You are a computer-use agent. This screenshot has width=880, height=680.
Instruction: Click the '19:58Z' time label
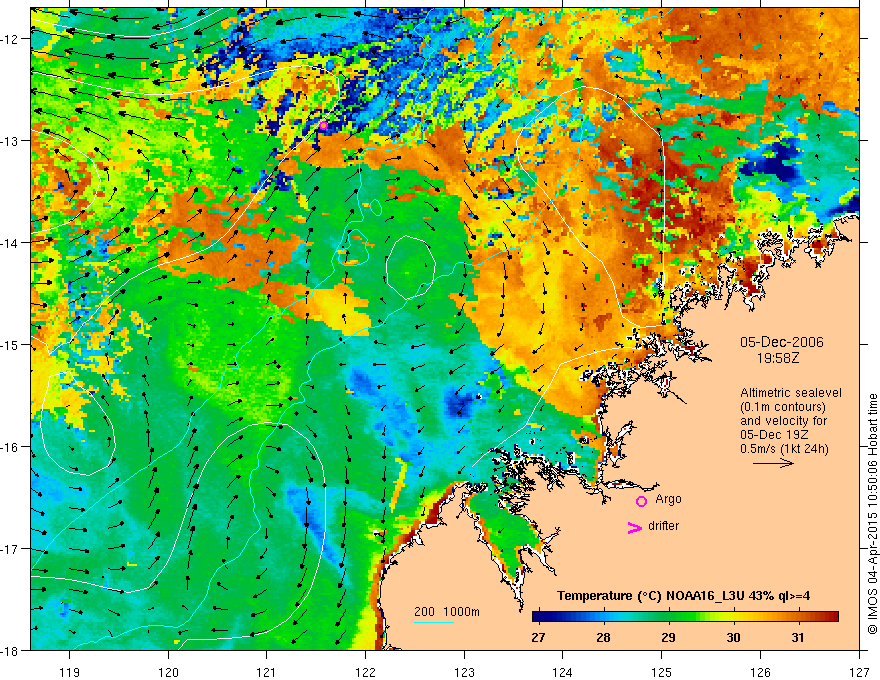point(777,358)
